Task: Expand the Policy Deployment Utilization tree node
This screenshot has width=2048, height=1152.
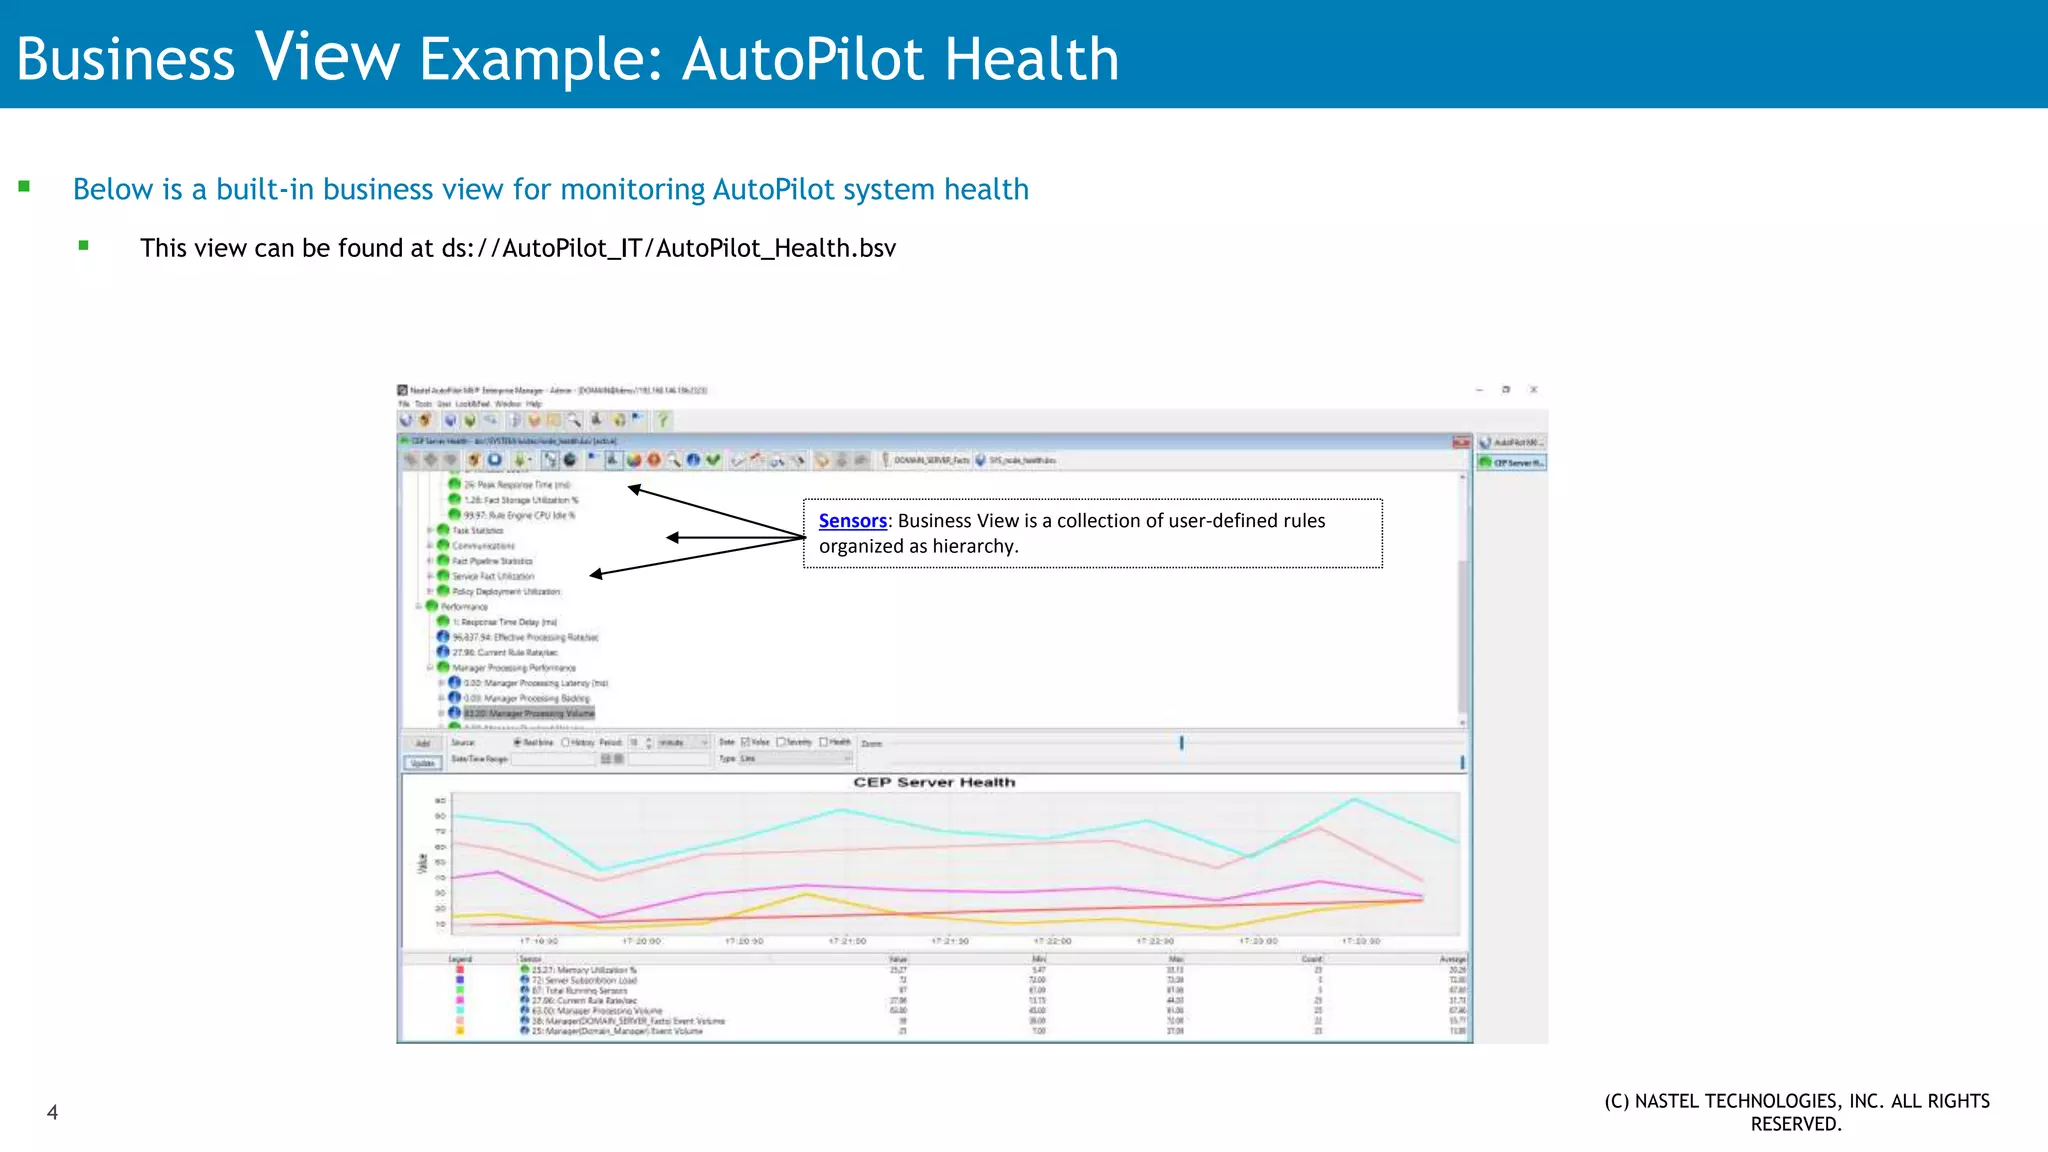Action: (430, 591)
